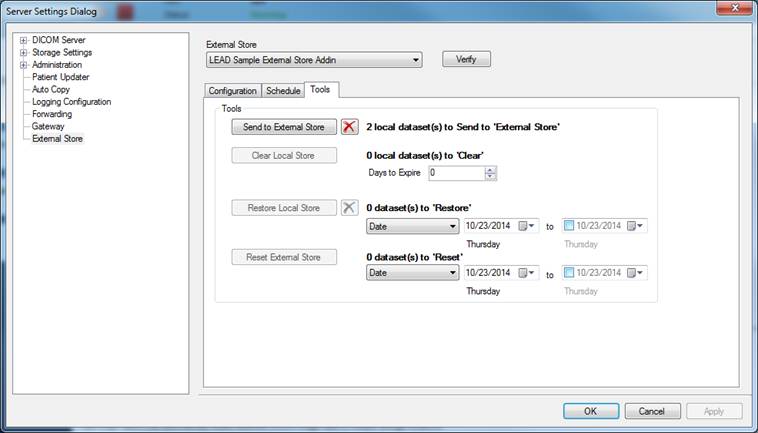Enable the Restore end date checkbox

pyautogui.click(x=568, y=226)
